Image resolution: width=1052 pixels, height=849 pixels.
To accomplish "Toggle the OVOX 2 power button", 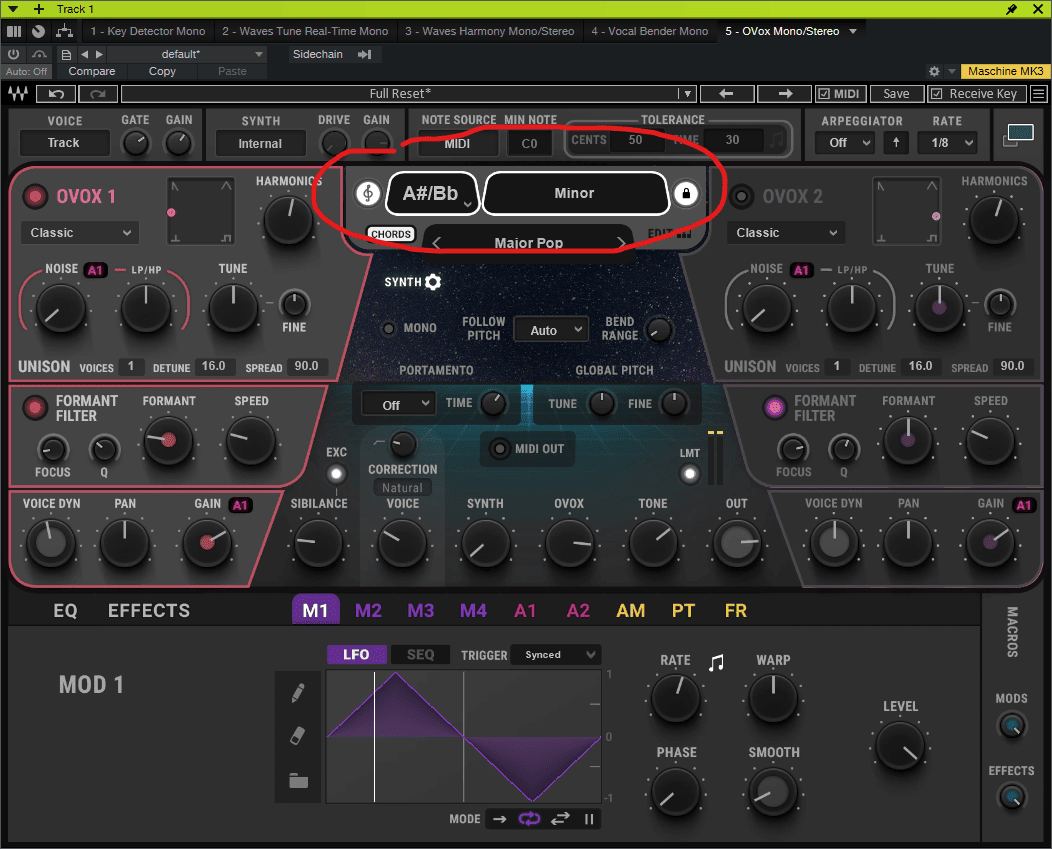I will click(741, 197).
